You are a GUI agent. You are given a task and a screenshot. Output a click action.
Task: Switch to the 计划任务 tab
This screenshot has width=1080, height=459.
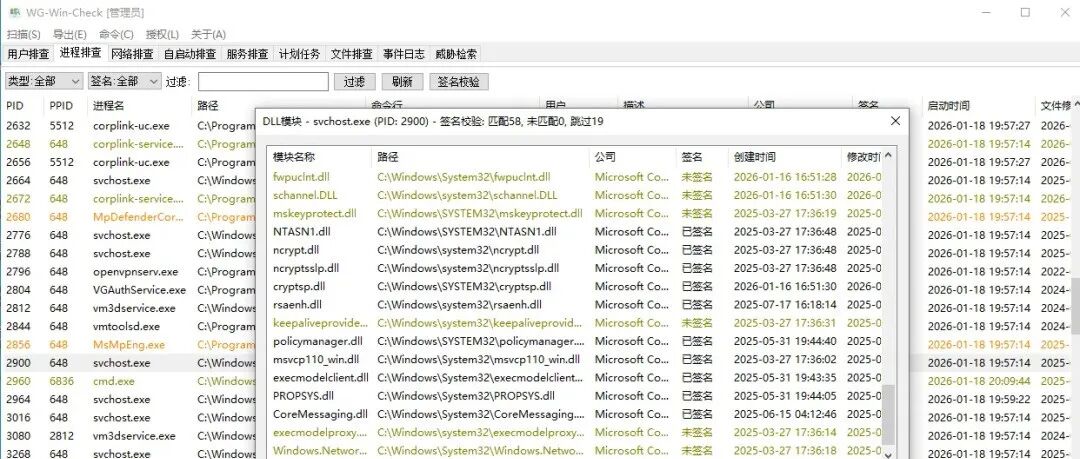tap(299, 54)
